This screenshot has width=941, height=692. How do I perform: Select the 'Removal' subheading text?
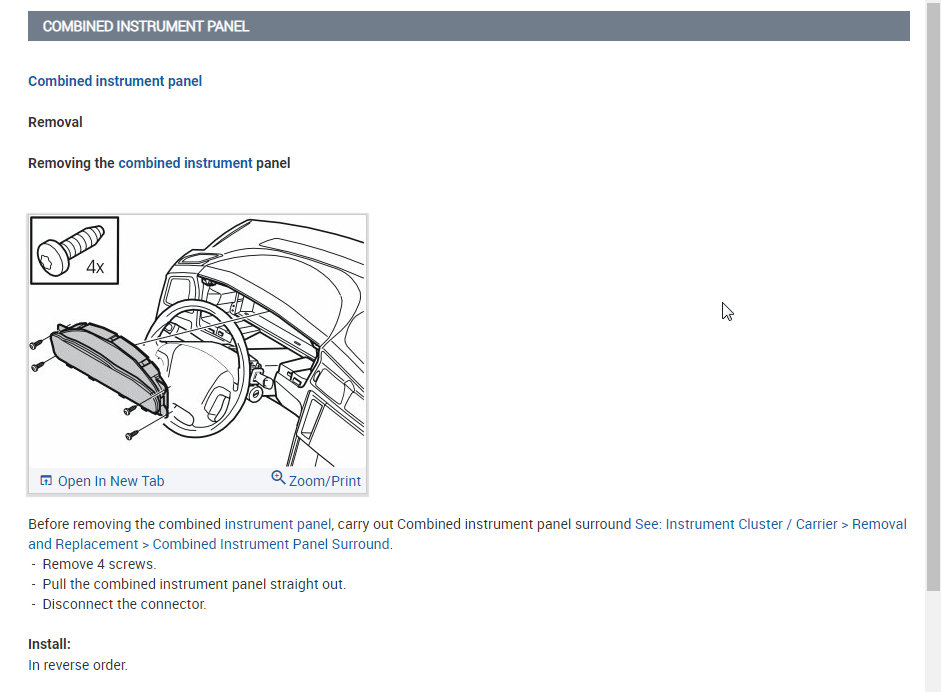tap(55, 122)
